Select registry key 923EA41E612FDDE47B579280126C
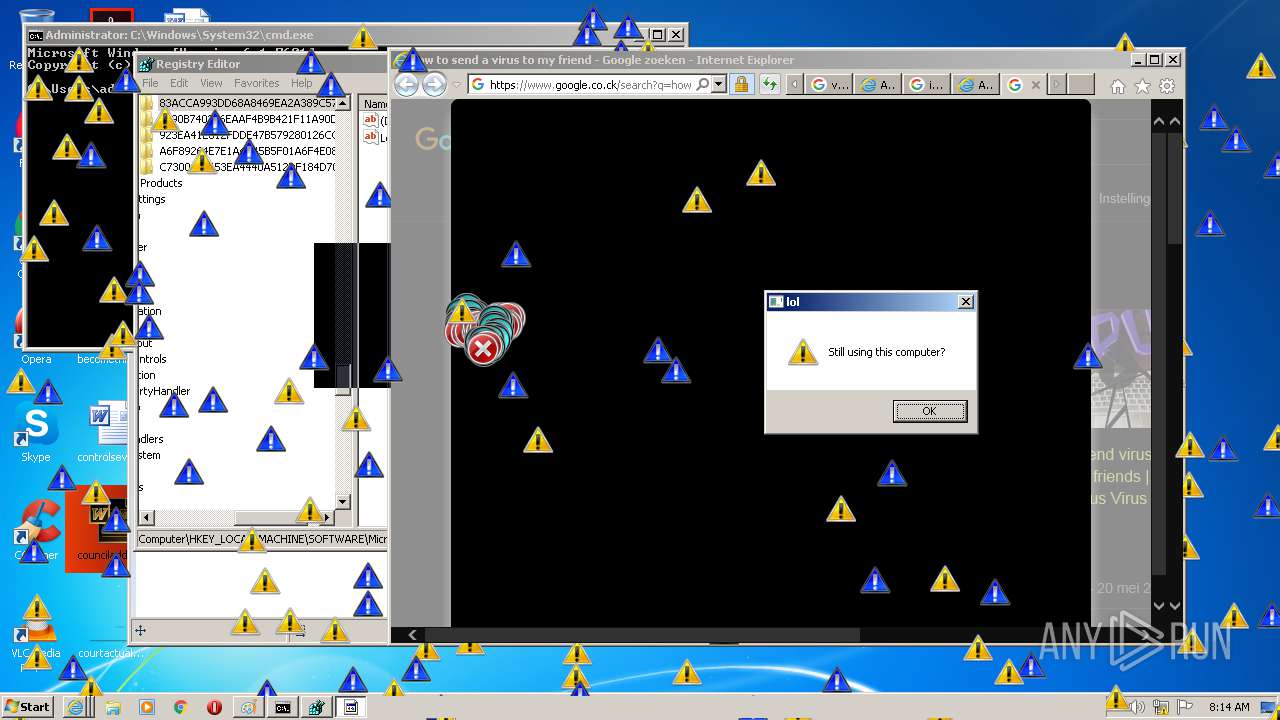Viewport: 1280px width, 720px height. pos(247,135)
